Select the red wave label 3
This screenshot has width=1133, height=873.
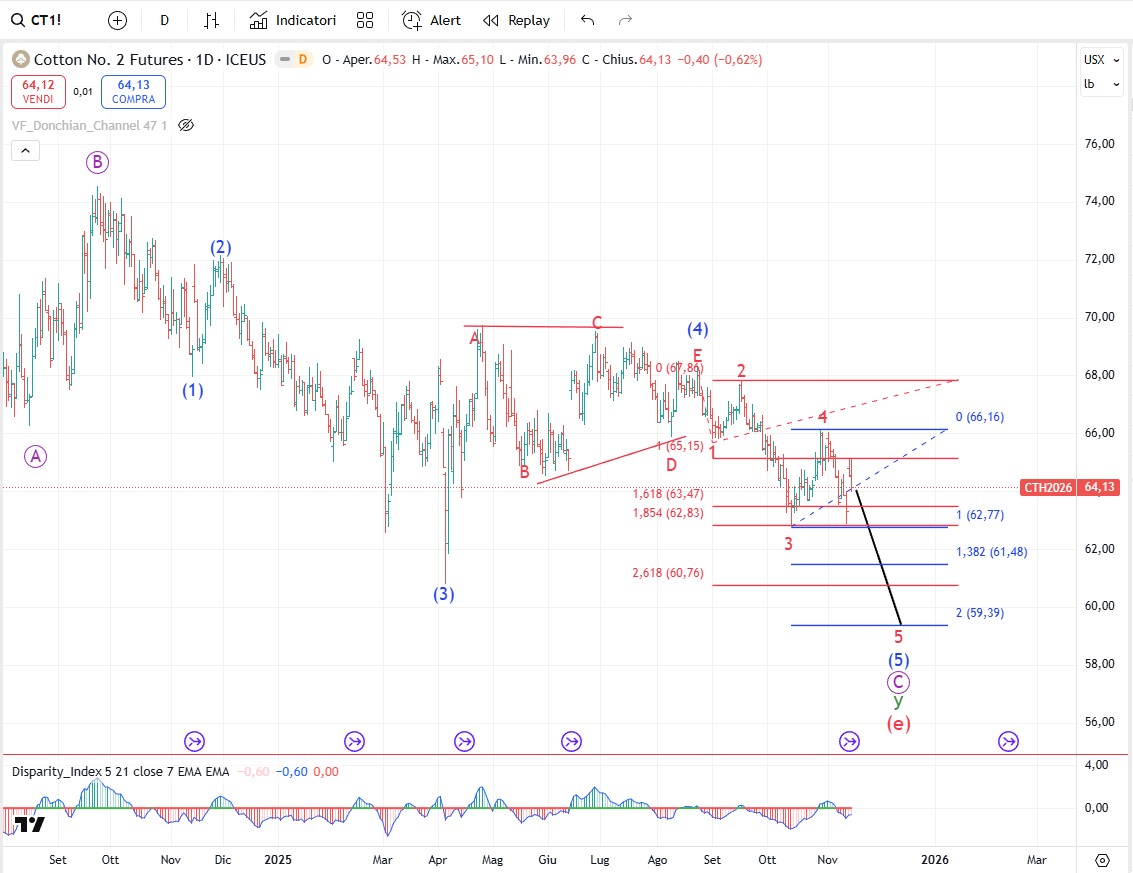click(x=788, y=543)
